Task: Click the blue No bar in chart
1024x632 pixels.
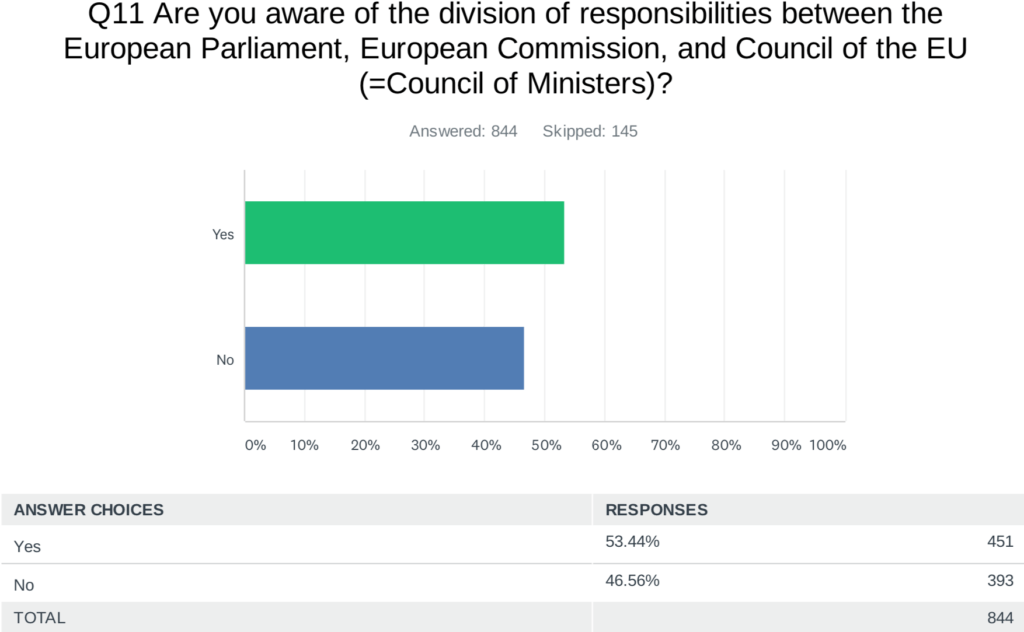Action: [384, 358]
